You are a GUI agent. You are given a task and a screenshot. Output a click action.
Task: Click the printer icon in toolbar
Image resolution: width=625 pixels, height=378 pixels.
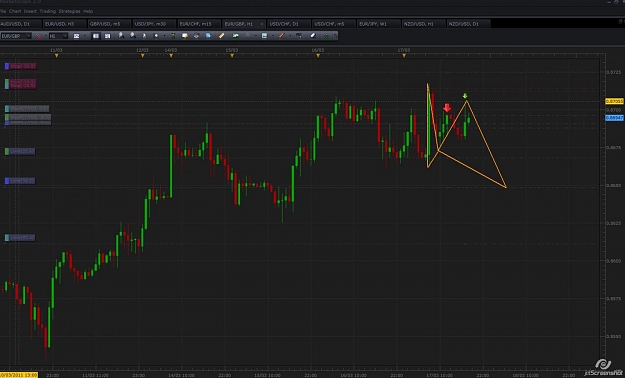click(197, 36)
